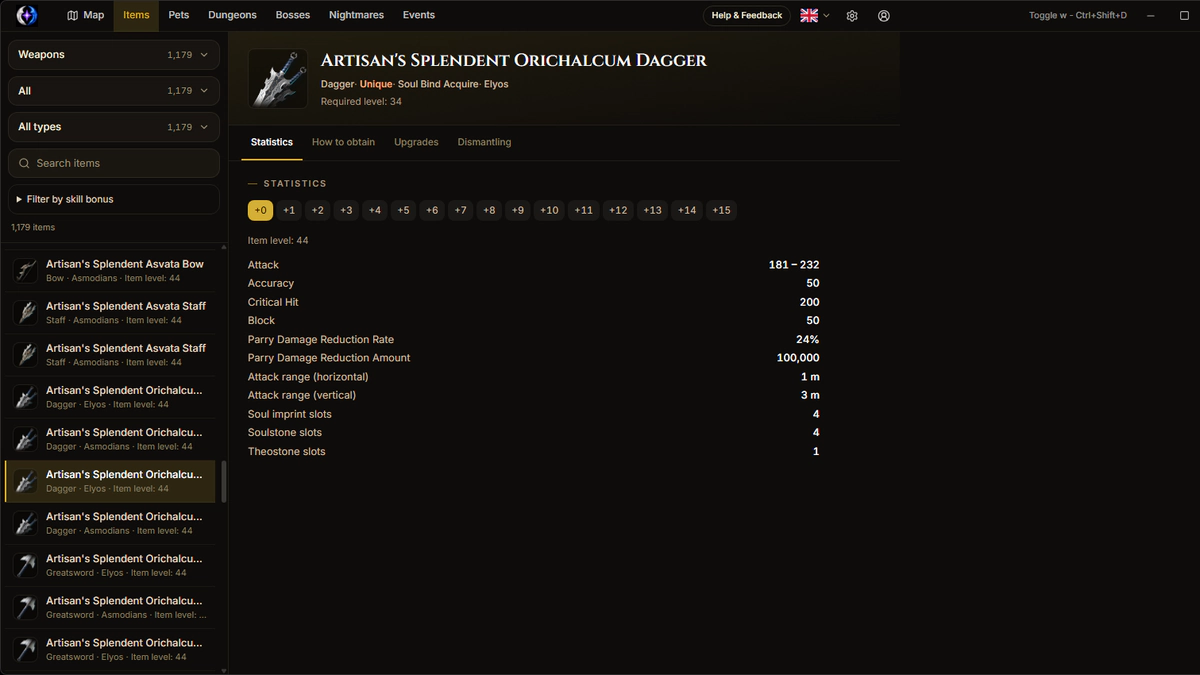Viewport: 1200px width, 675px height.
Task: Select the +10 enhancement level
Action: tap(549, 210)
